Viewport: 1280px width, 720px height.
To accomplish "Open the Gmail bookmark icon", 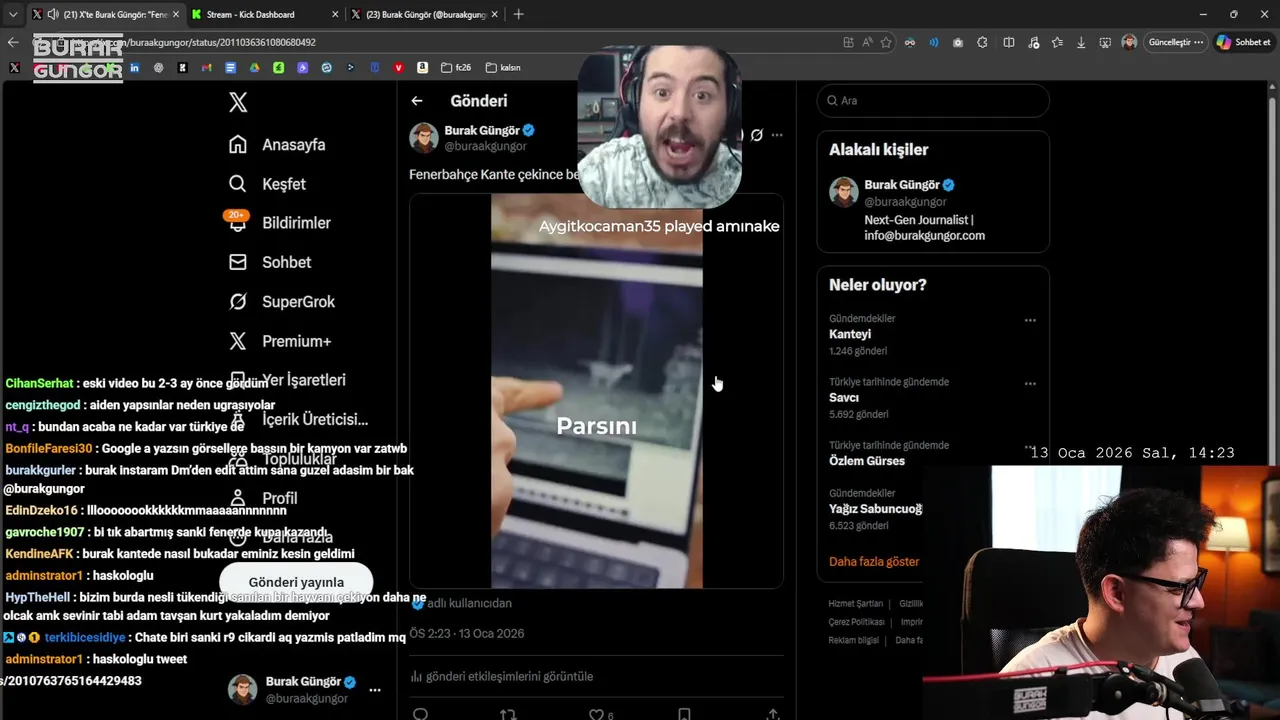I will coord(206,68).
